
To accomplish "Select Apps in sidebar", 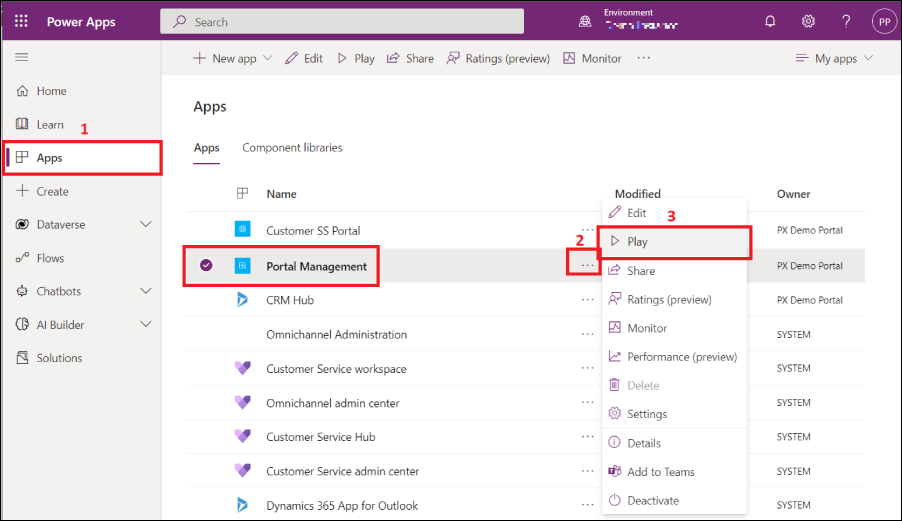I will (82, 158).
